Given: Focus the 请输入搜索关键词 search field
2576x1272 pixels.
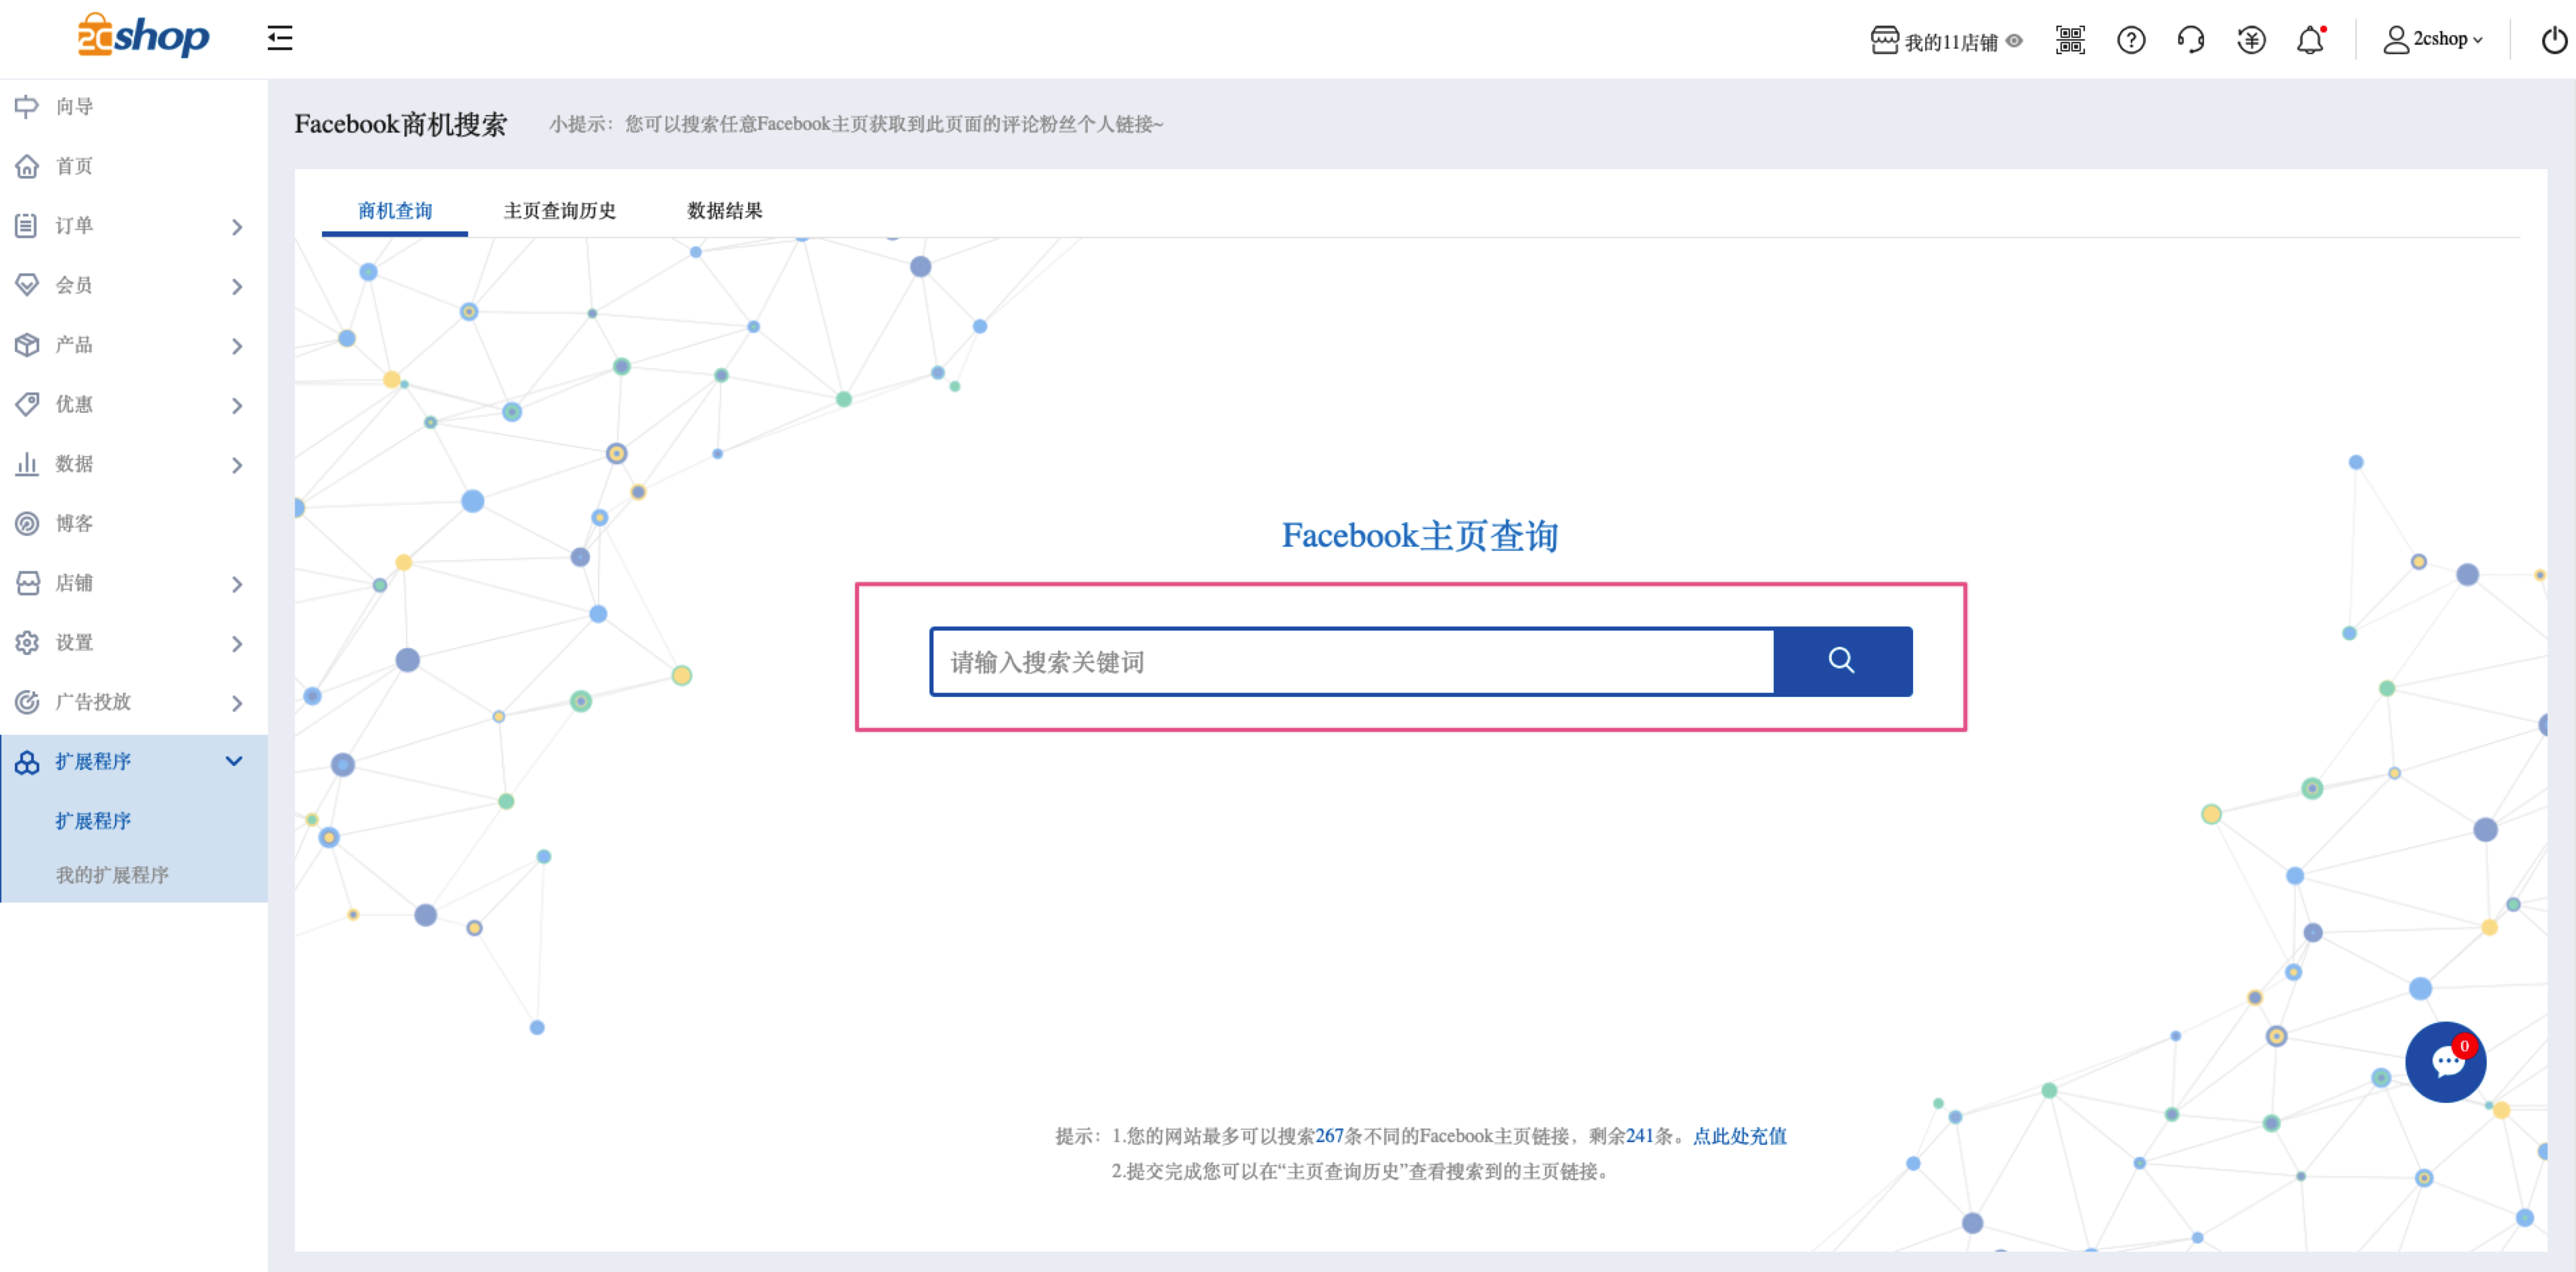Looking at the screenshot, I should [1352, 662].
